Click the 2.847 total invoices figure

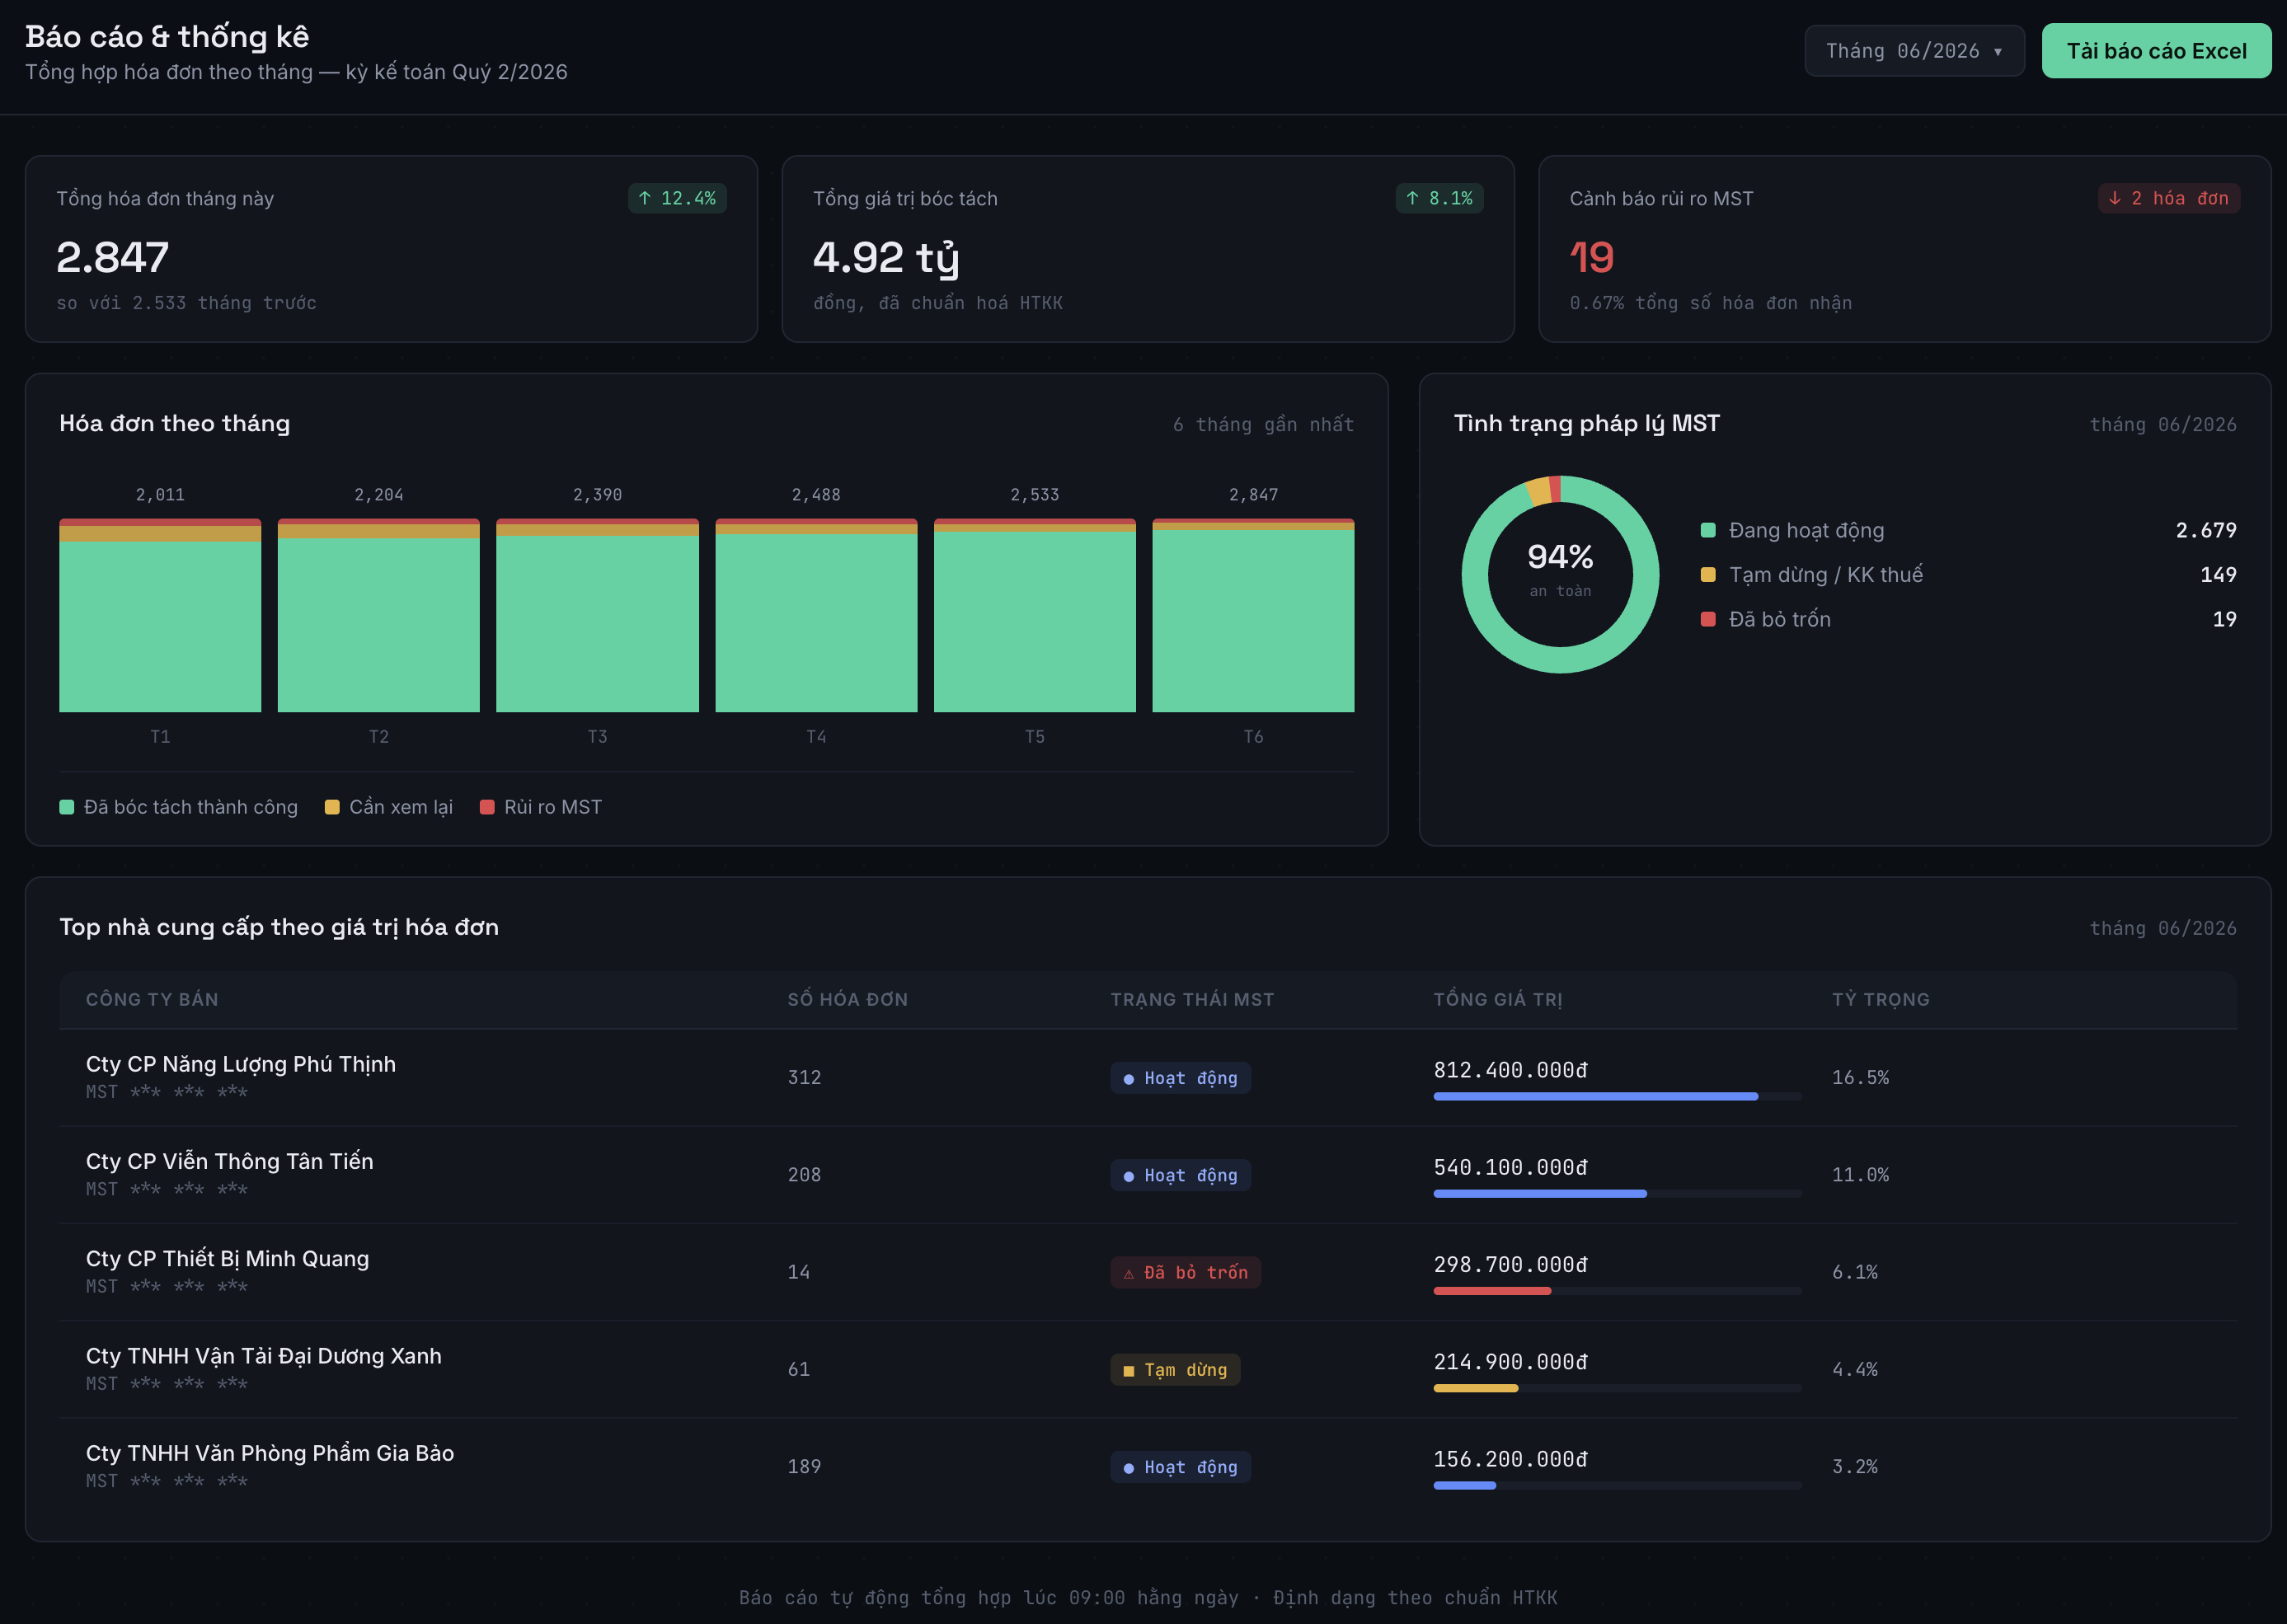(112, 257)
